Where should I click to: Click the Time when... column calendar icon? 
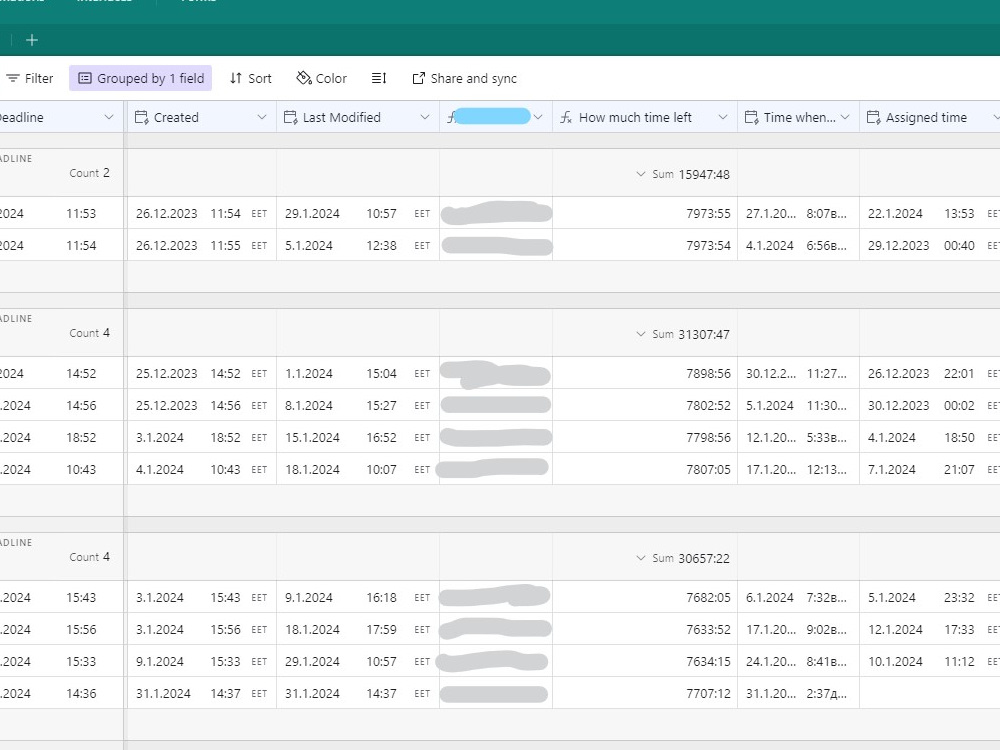pos(751,117)
